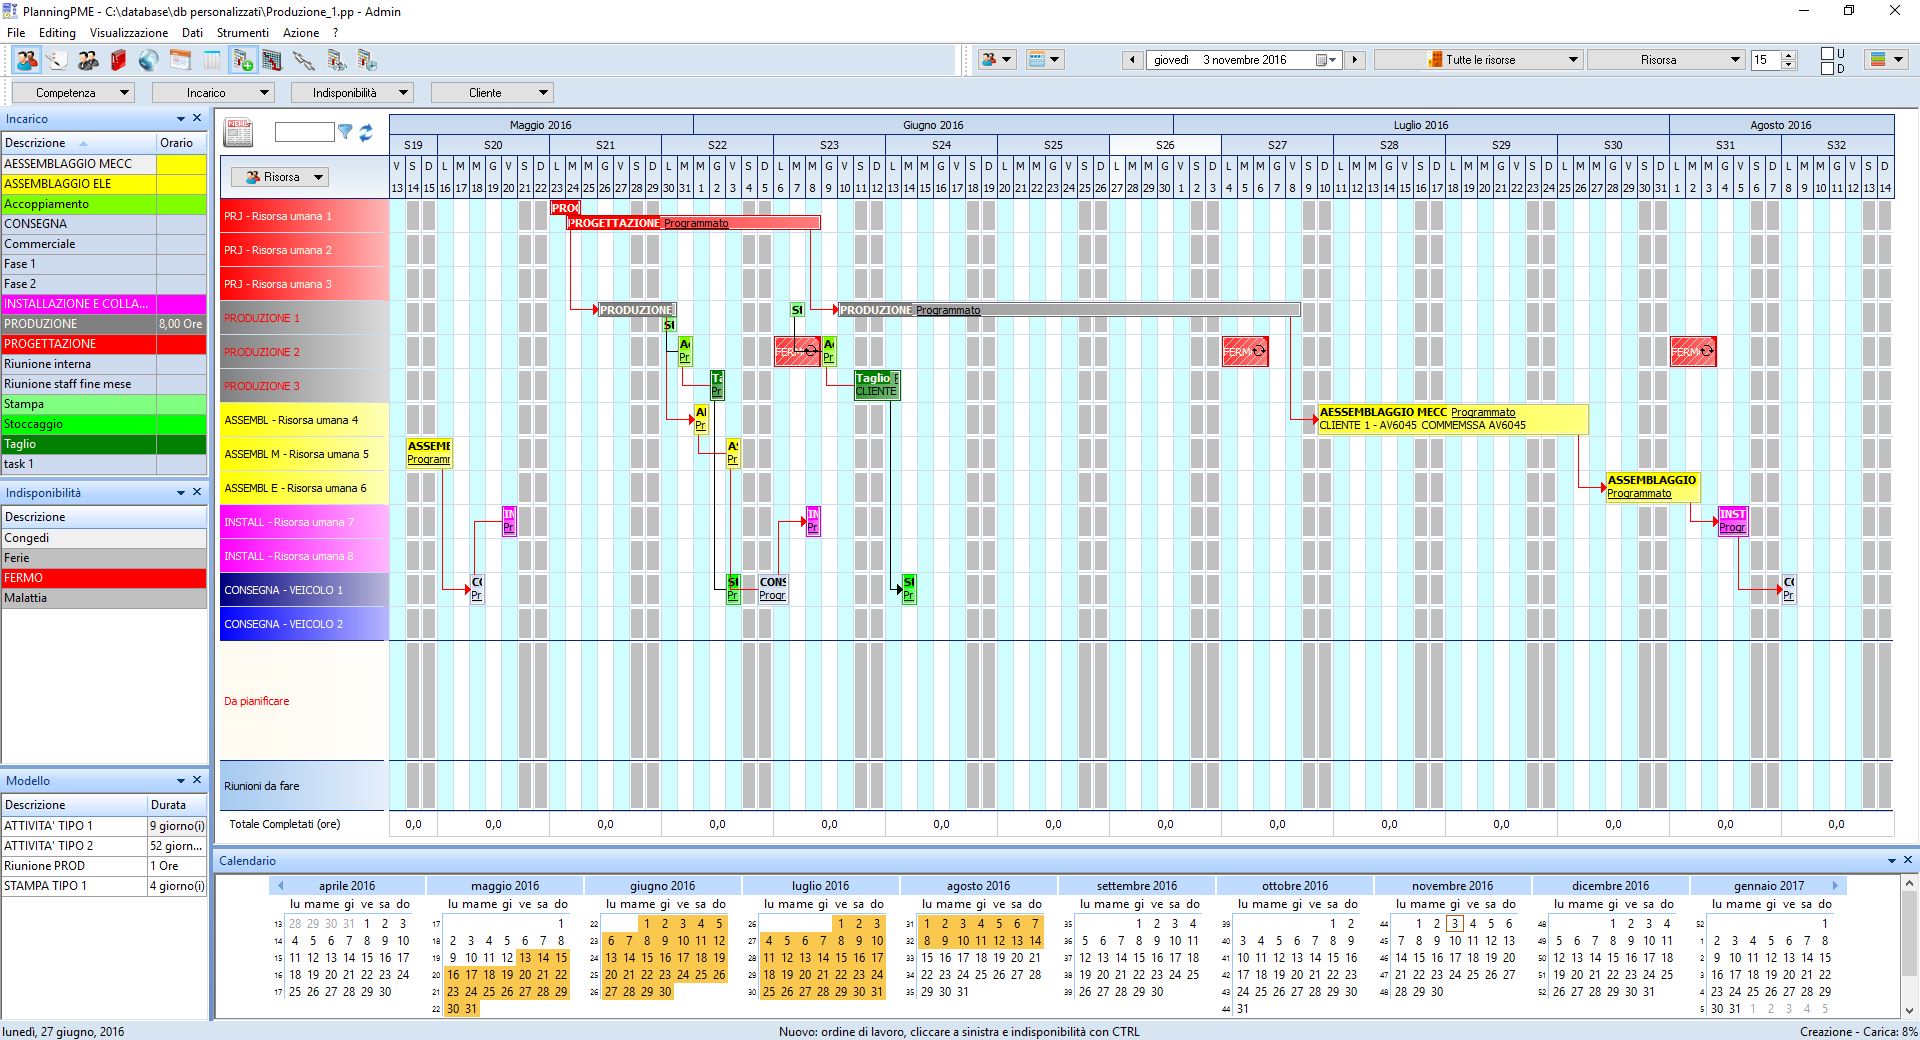Open the Incarico filter dropdown

tap(213, 93)
